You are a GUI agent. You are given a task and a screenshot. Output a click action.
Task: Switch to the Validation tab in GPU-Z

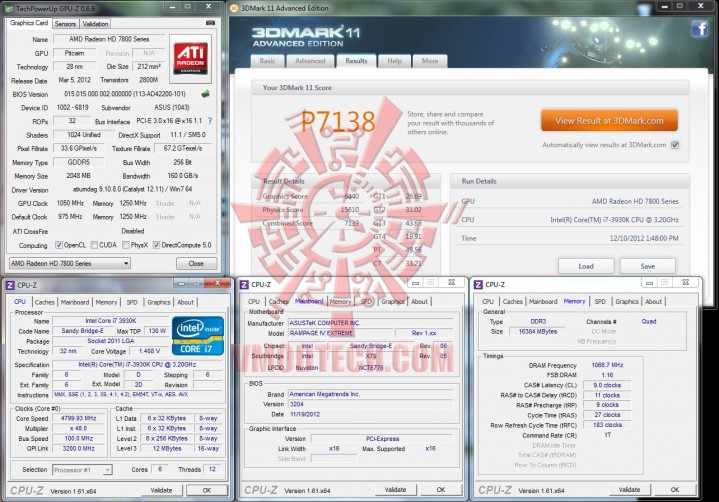(x=95, y=24)
